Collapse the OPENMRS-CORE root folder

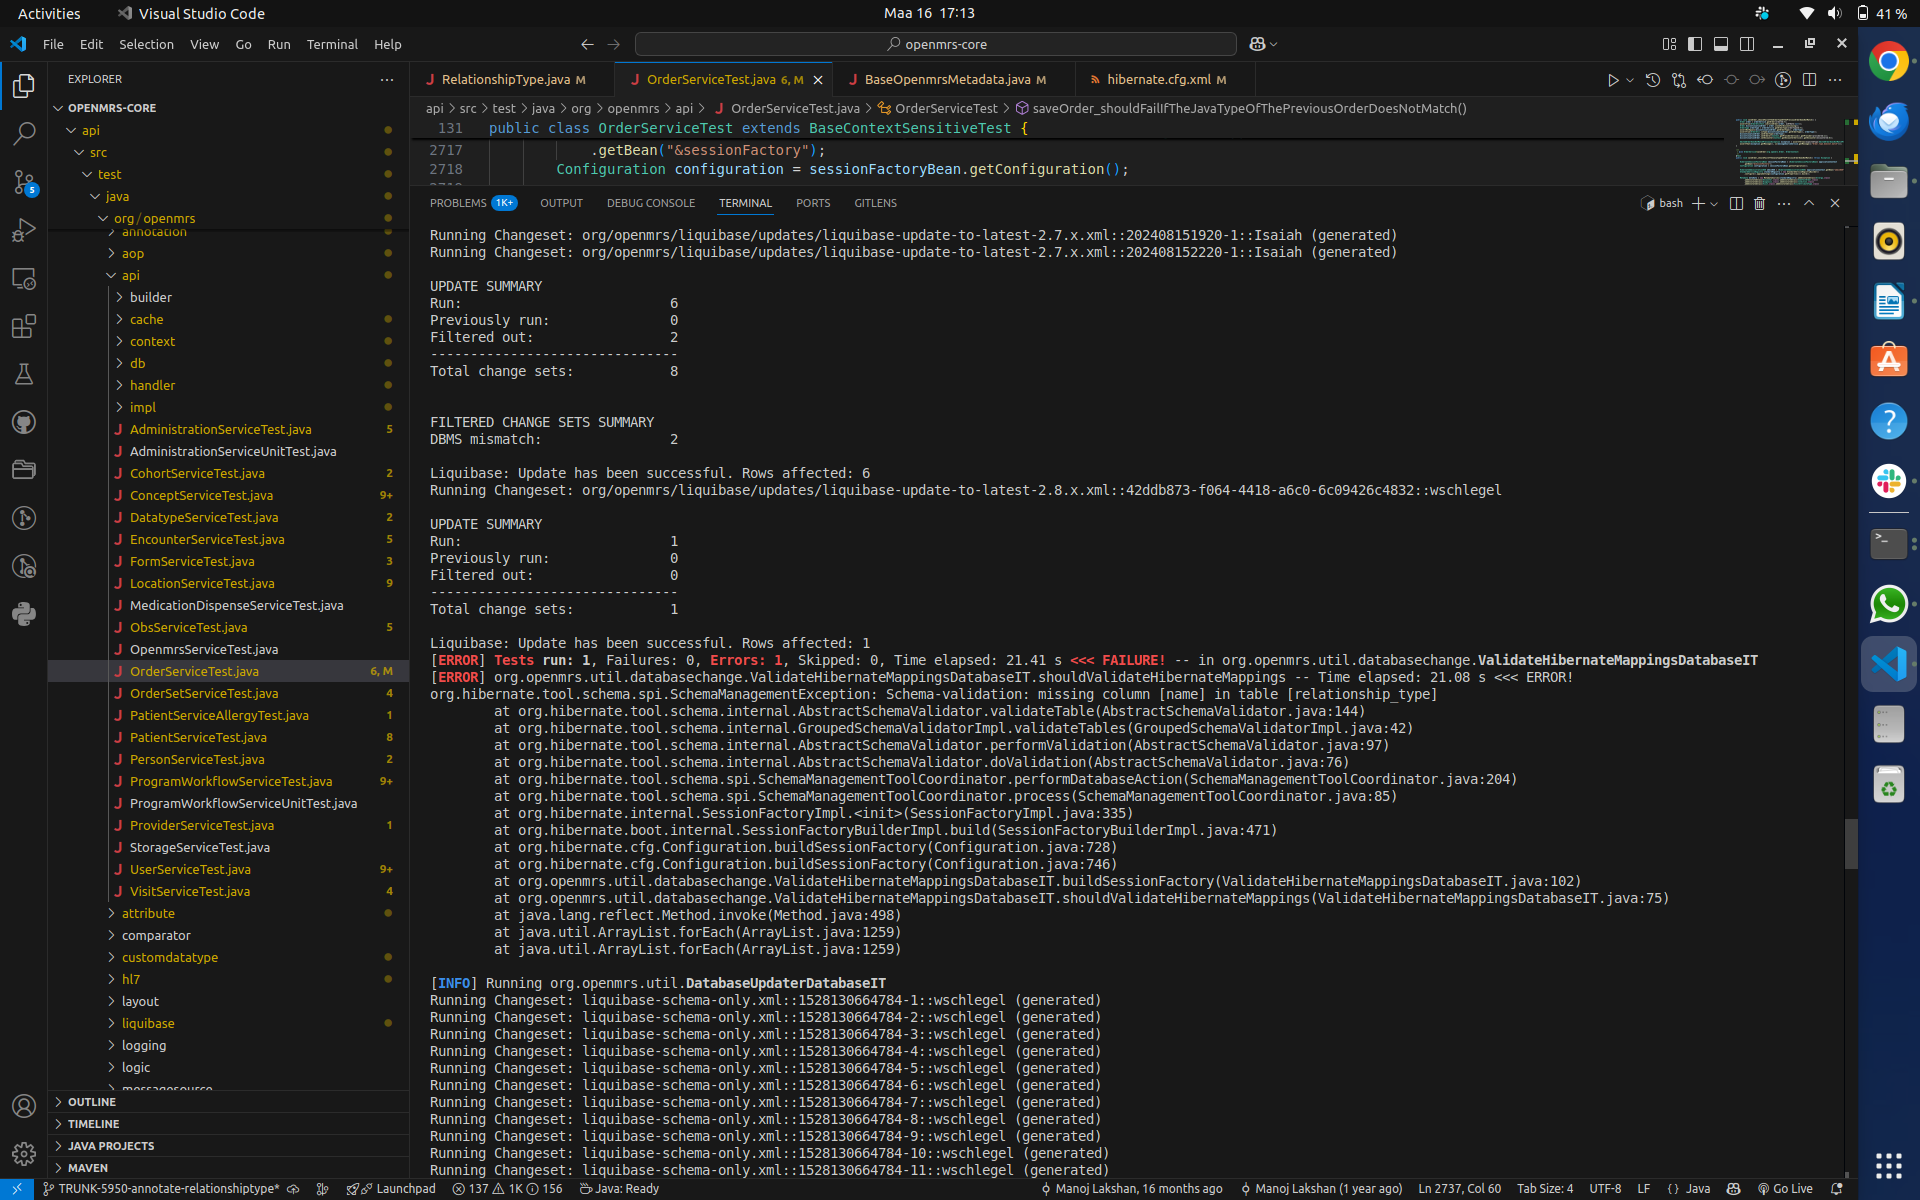(228, 108)
